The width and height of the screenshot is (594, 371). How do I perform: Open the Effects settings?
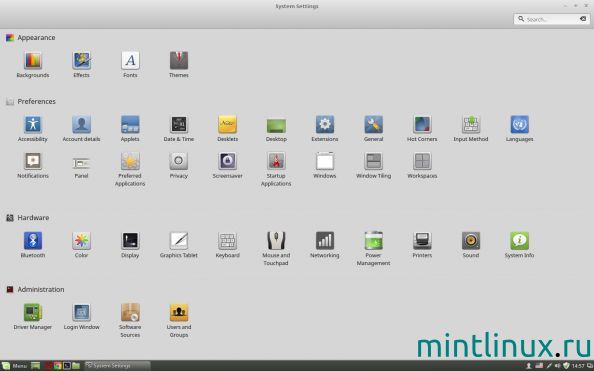point(81,64)
